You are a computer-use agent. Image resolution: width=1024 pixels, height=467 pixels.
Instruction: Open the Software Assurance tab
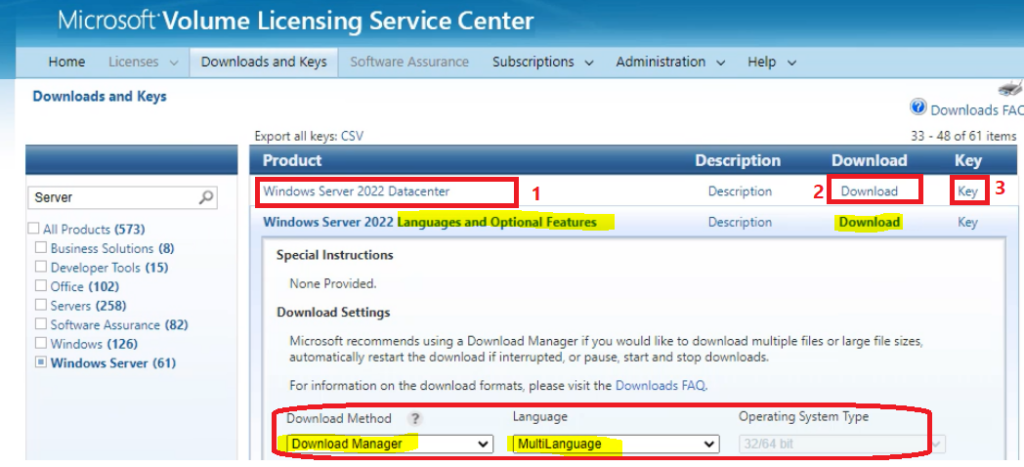point(409,62)
